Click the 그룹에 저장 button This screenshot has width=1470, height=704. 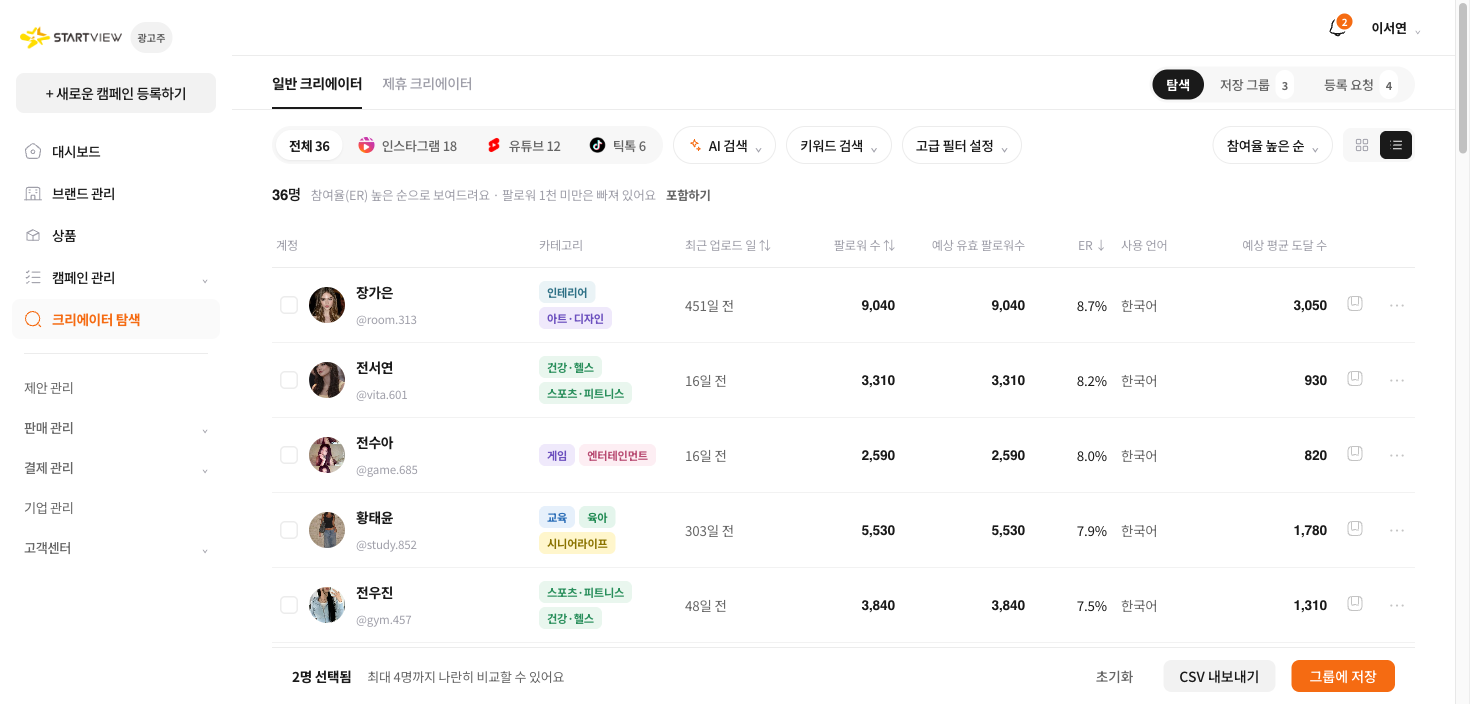pyautogui.click(x=1343, y=676)
